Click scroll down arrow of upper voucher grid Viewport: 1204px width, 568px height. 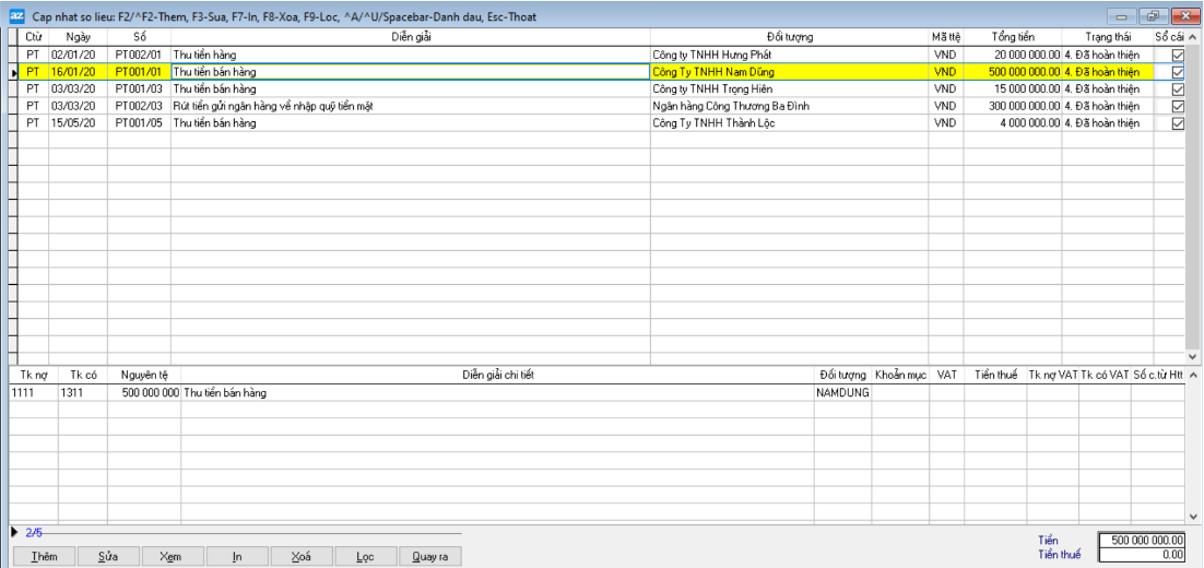[1192, 356]
